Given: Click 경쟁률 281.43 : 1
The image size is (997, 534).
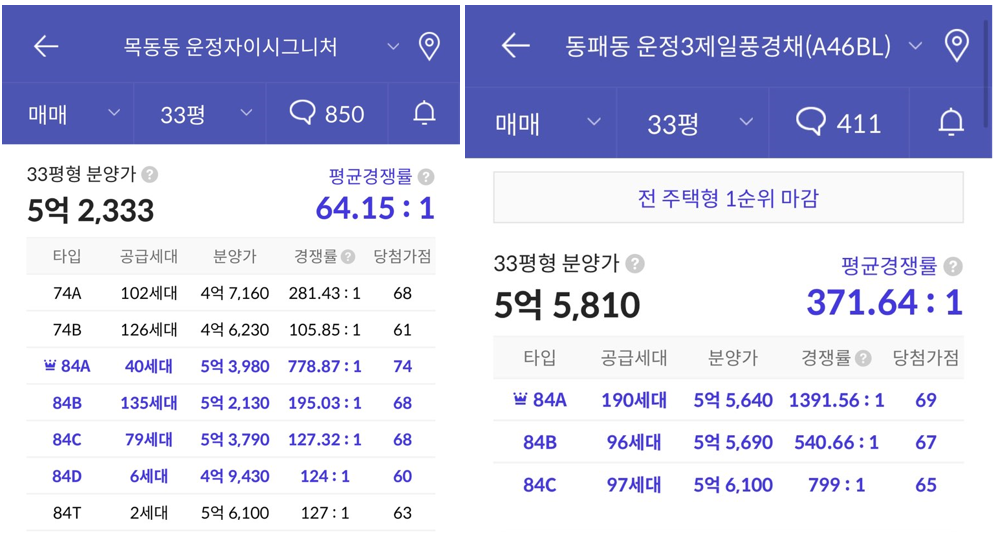Looking at the screenshot, I should click(325, 293).
